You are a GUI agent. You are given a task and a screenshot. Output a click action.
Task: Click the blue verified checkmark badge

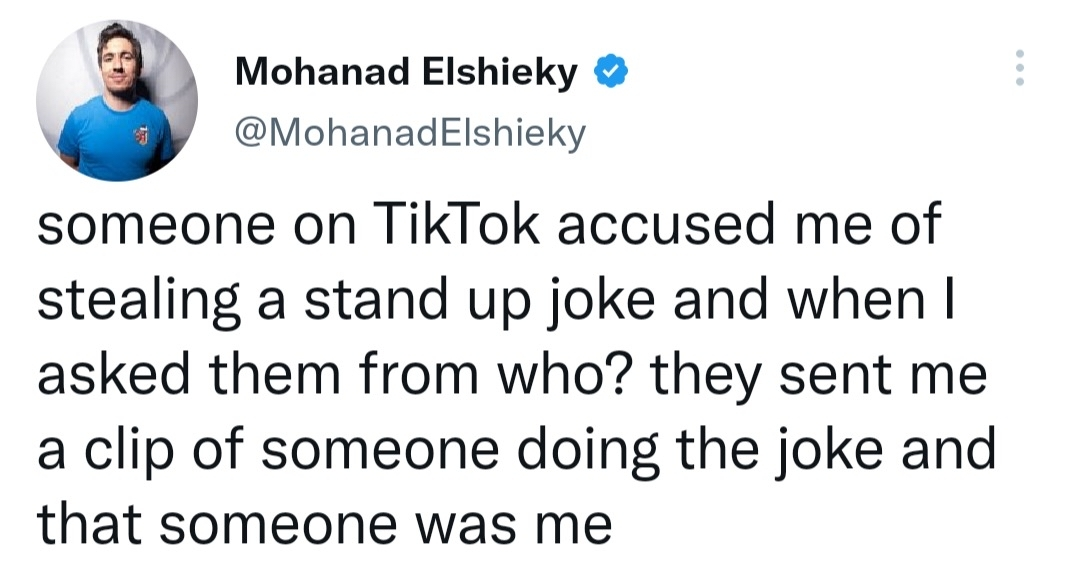click(610, 72)
